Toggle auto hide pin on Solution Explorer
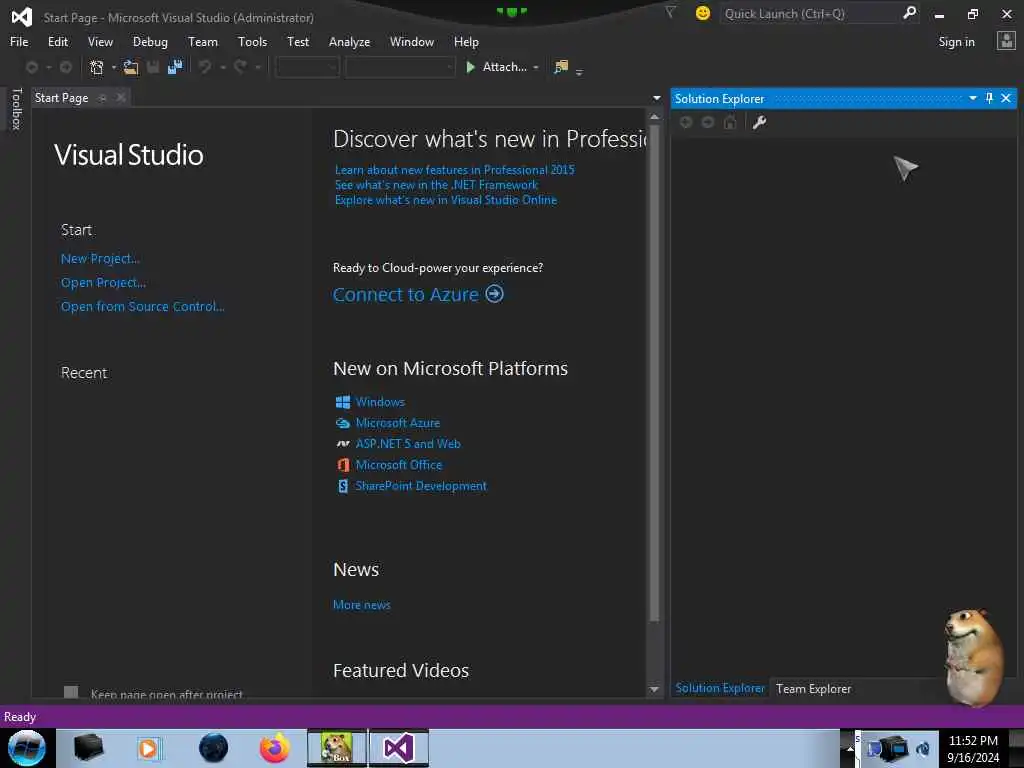The width and height of the screenshot is (1024, 768). 989,98
